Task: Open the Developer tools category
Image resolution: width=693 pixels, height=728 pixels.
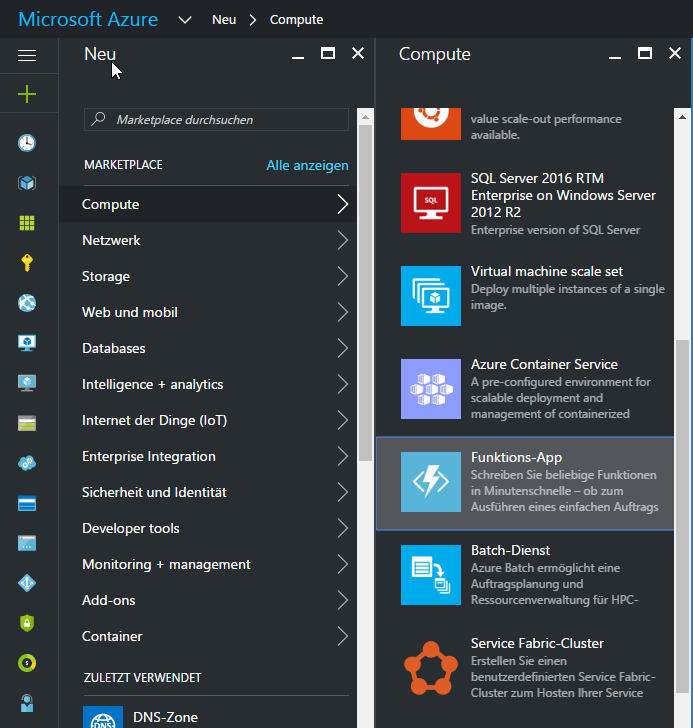Action: click(x=208, y=528)
